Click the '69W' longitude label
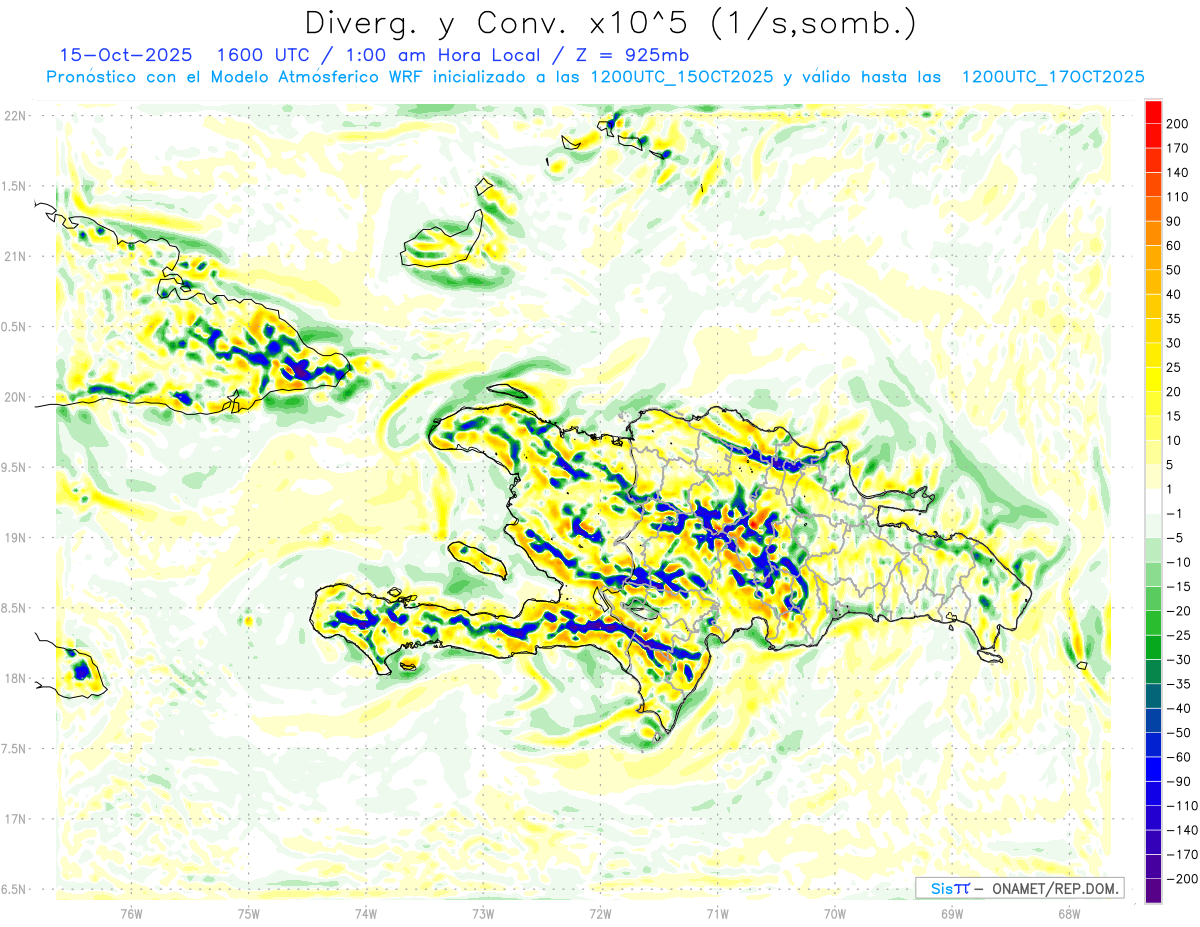This screenshot has width=1200, height=927. (952, 913)
